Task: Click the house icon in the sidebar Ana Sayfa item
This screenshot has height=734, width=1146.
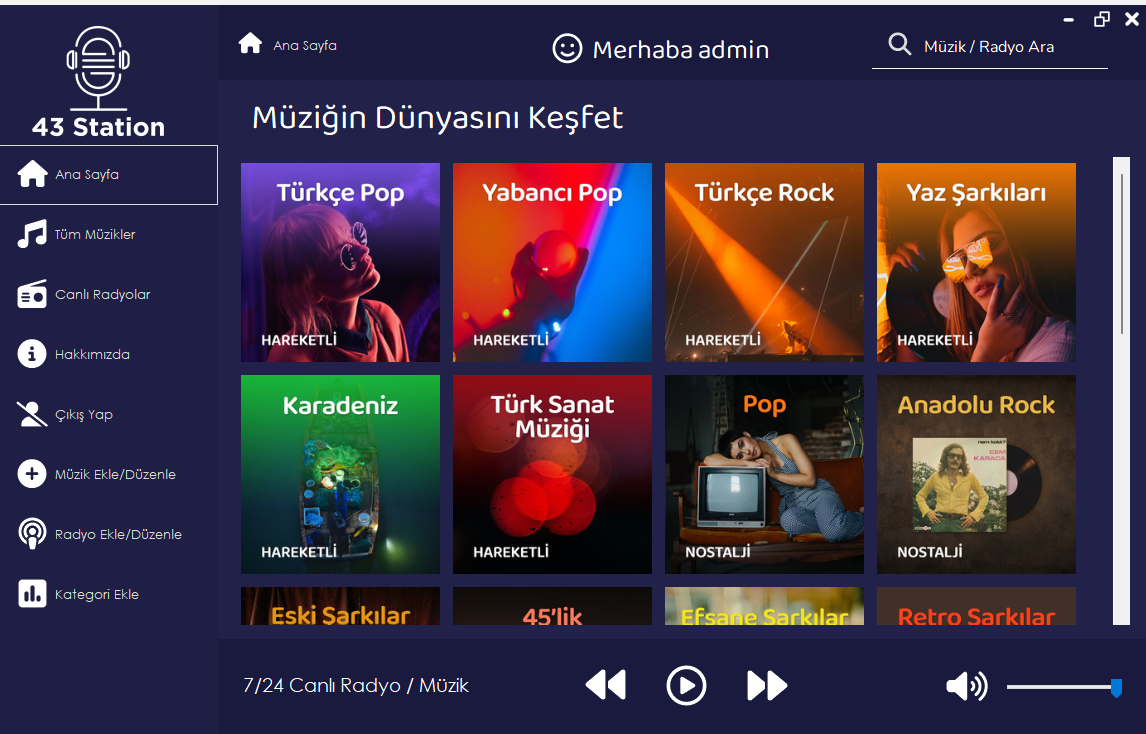Action: [32, 174]
